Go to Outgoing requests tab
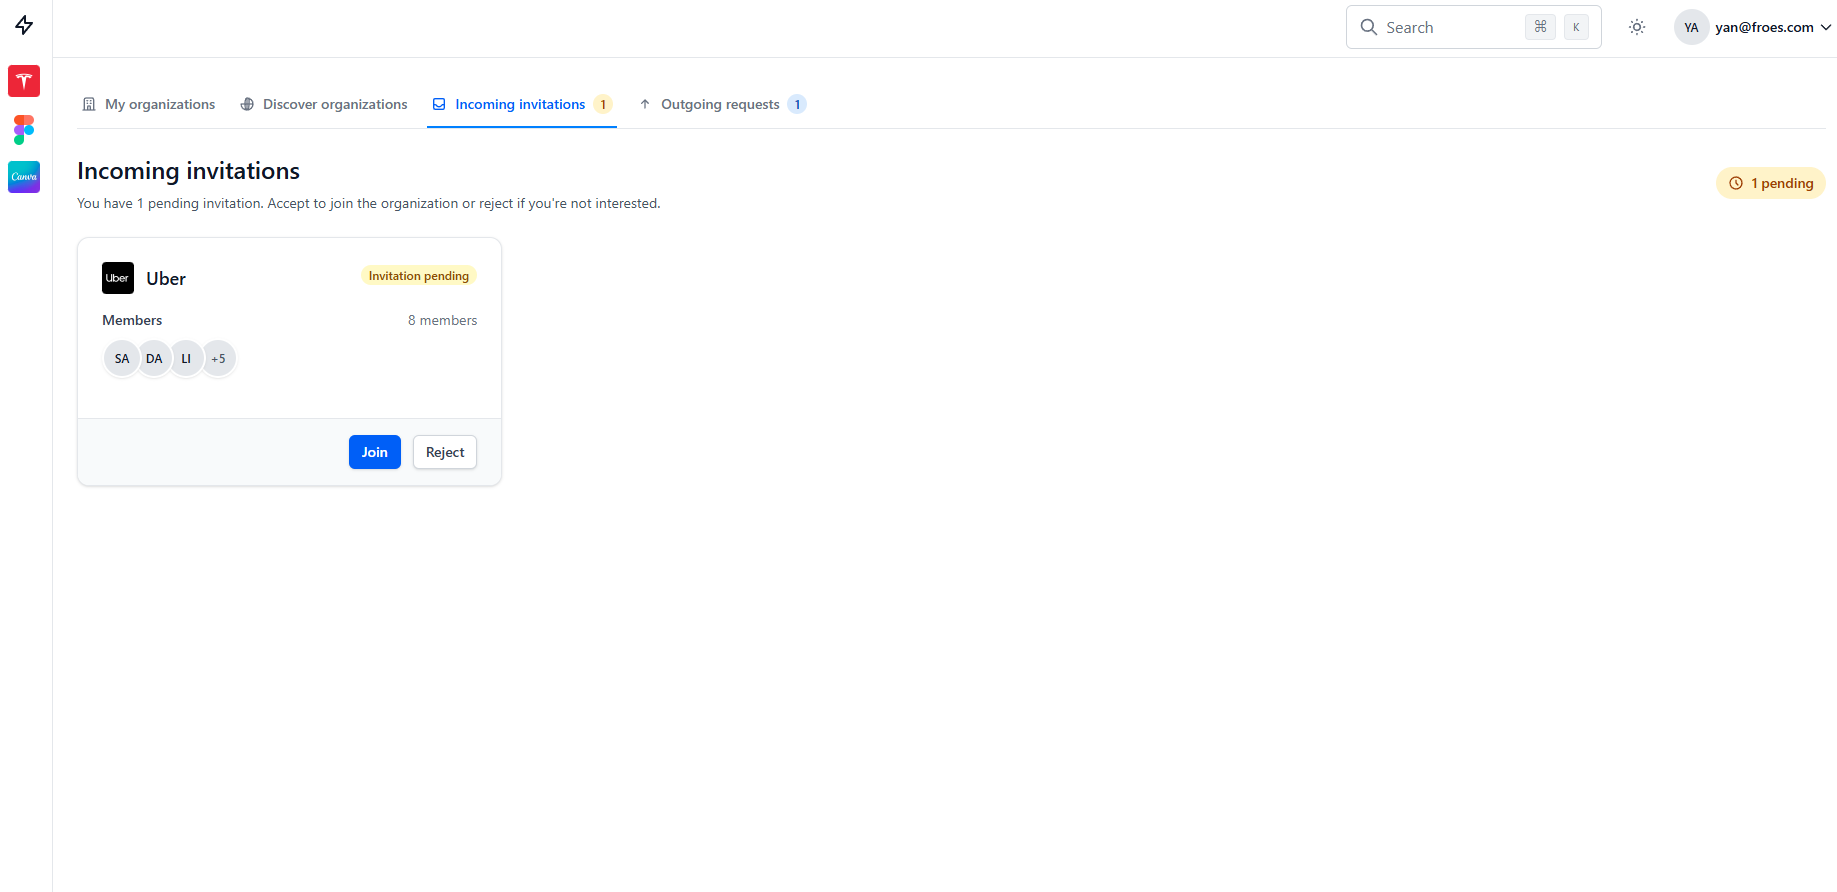This screenshot has height=892, width=1837. [721, 105]
